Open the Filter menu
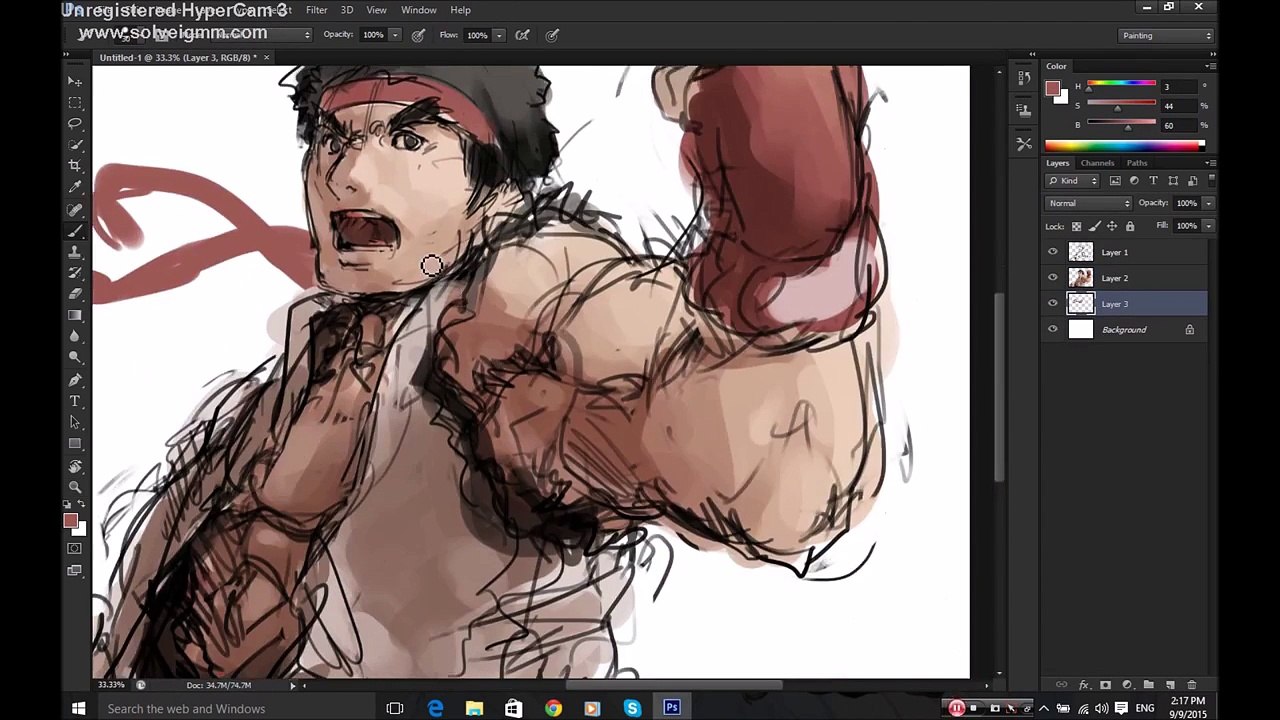Screen dimensions: 1280x720 (x=316, y=10)
